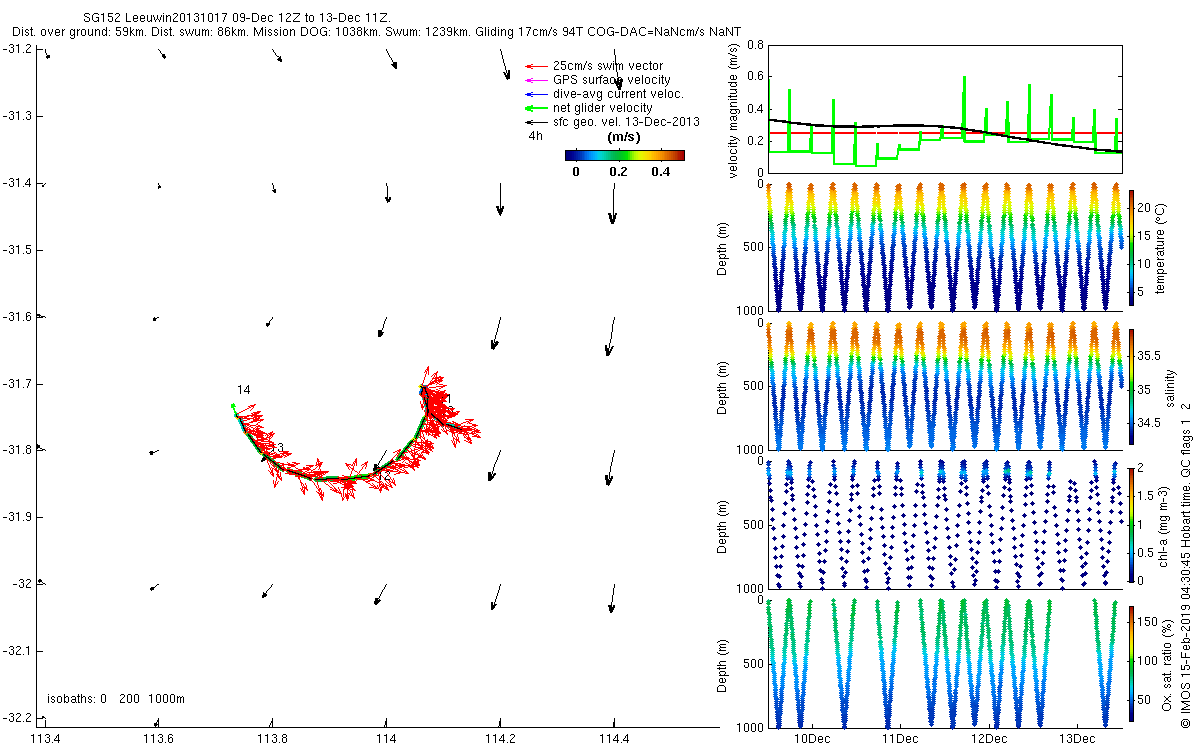Screen dimensions: 1200x750
Task: Click the black sfc geo. vel. legend arrow
Action: point(535,122)
